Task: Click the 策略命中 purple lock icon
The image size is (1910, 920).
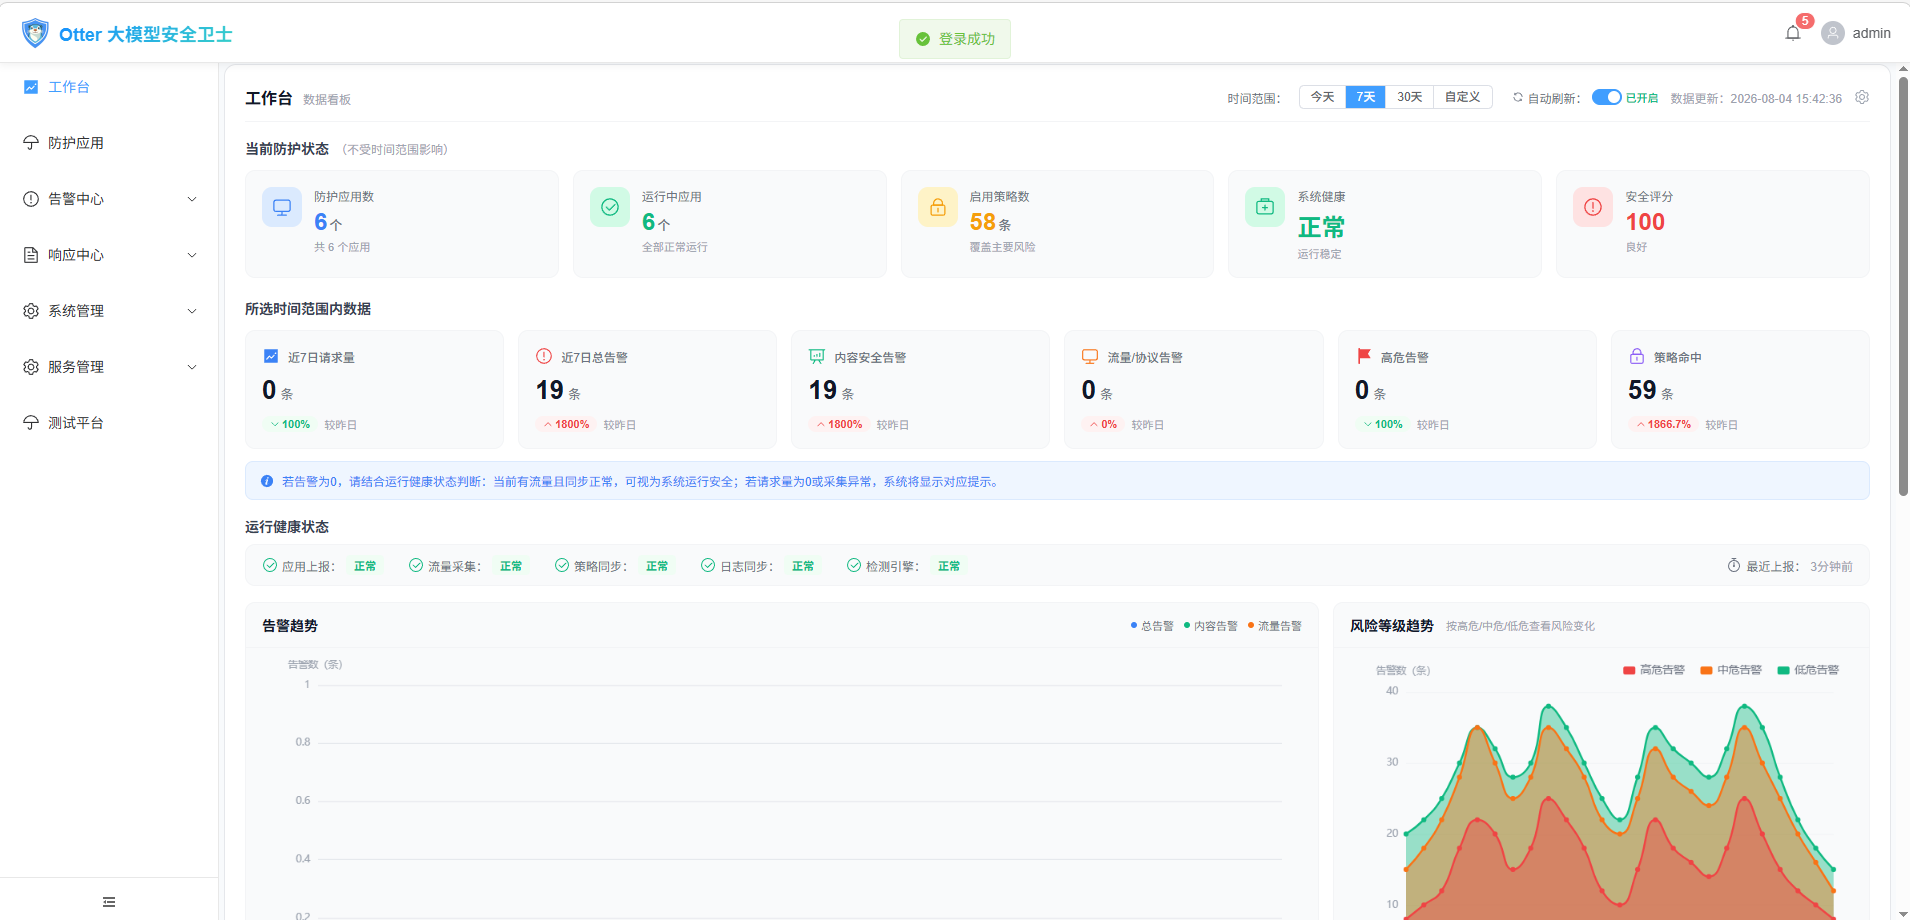Action: (x=1637, y=356)
